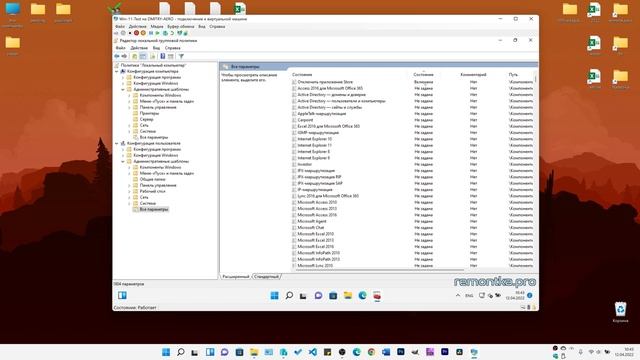Expand Рабочий стол folder arrow
The image size is (640, 360).
coord(129,191)
